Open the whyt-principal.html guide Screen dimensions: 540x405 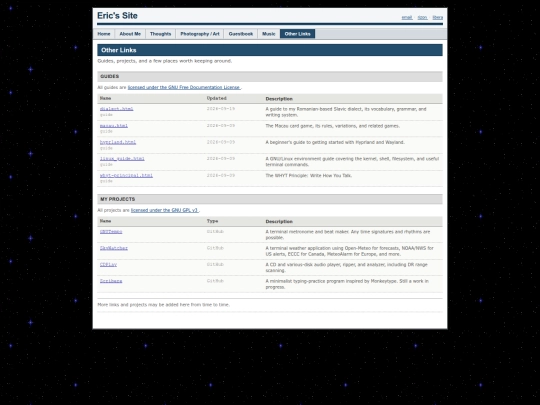pos(126,175)
